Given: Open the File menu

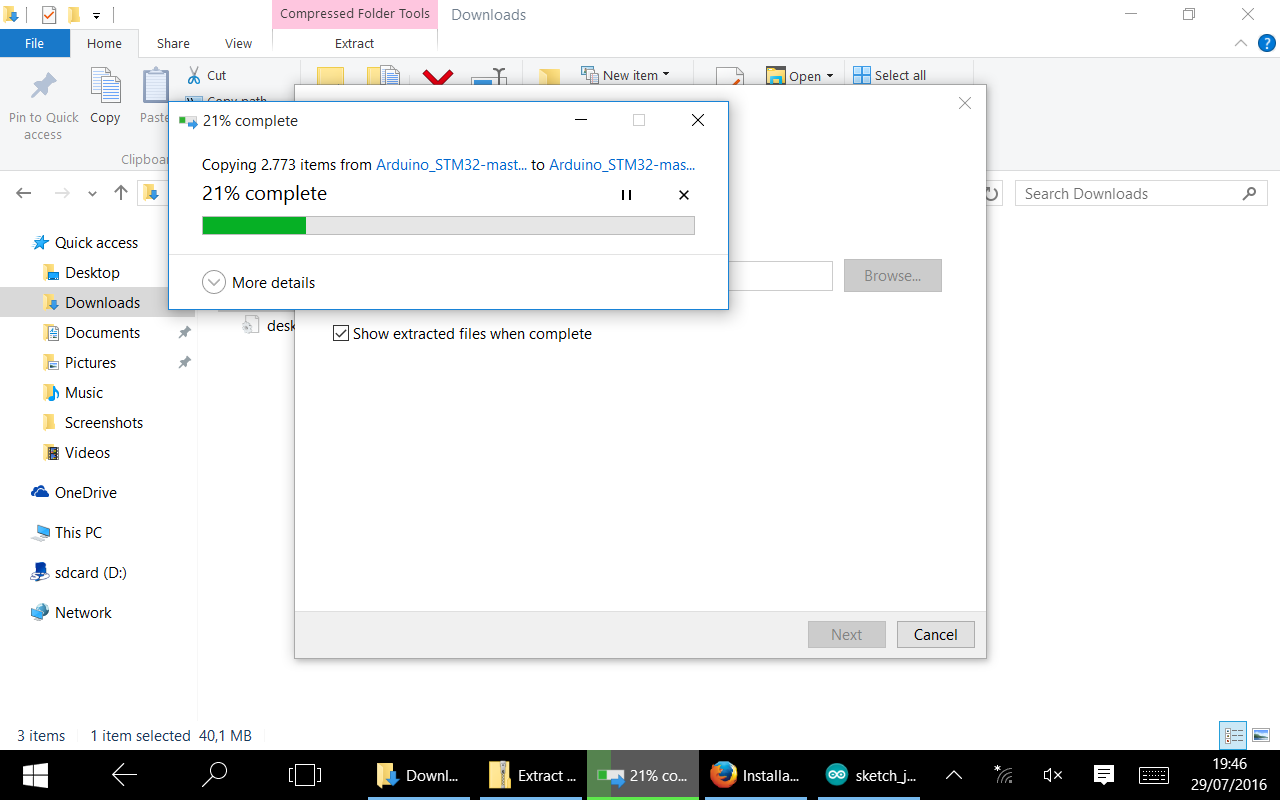Looking at the screenshot, I should click(34, 43).
